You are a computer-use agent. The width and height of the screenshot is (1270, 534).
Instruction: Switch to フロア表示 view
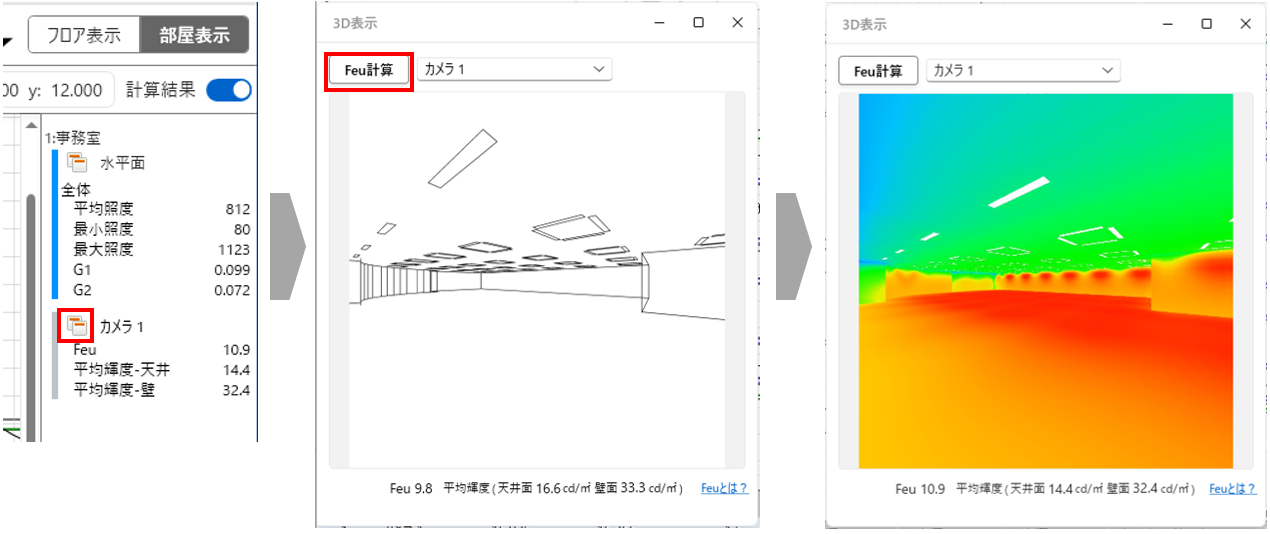(83, 35)
